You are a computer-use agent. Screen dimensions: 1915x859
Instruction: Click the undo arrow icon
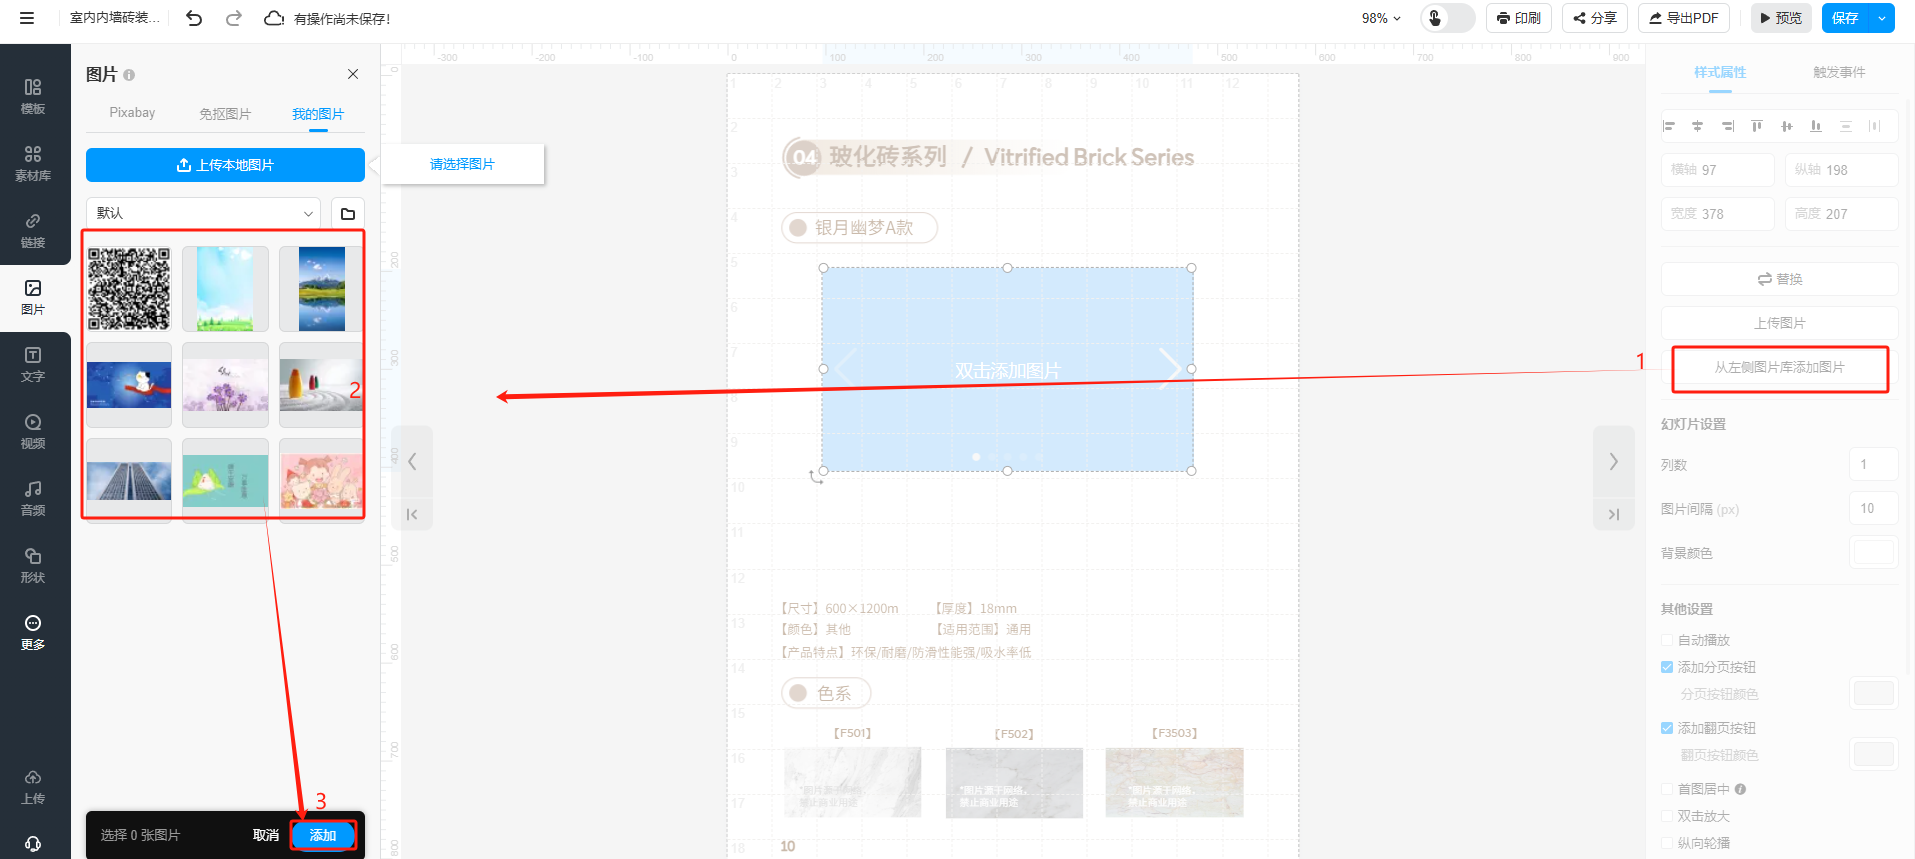click(x=194, y=18)
